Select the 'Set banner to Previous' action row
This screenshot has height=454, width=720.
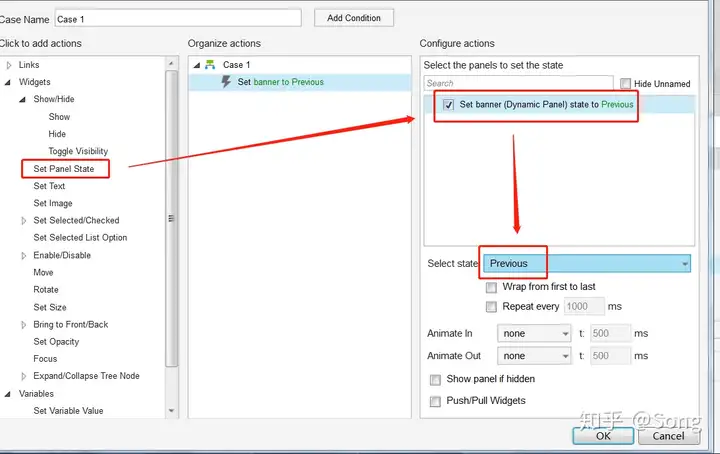coord(300,82)
